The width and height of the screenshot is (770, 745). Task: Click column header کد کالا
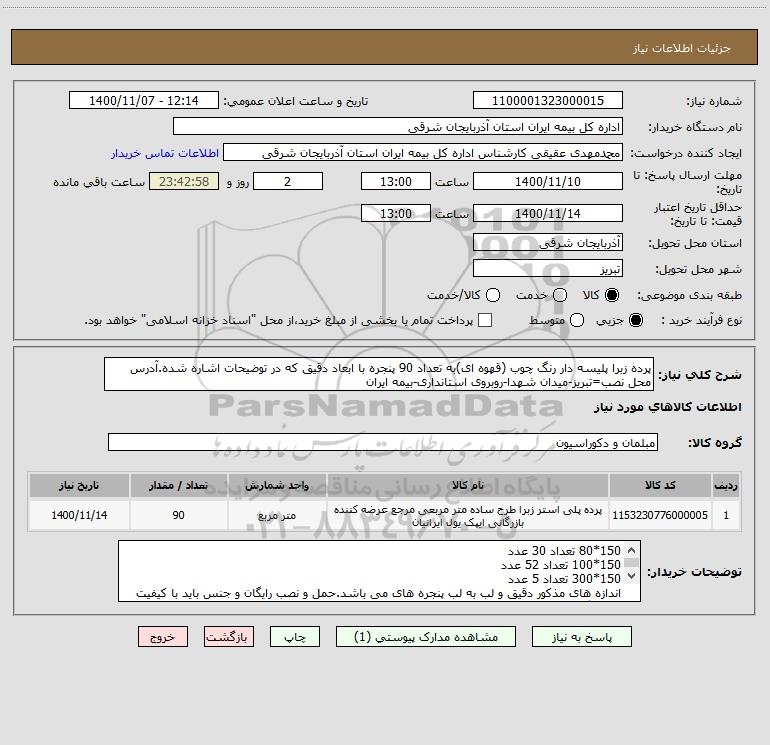click(x=660, y=485)
